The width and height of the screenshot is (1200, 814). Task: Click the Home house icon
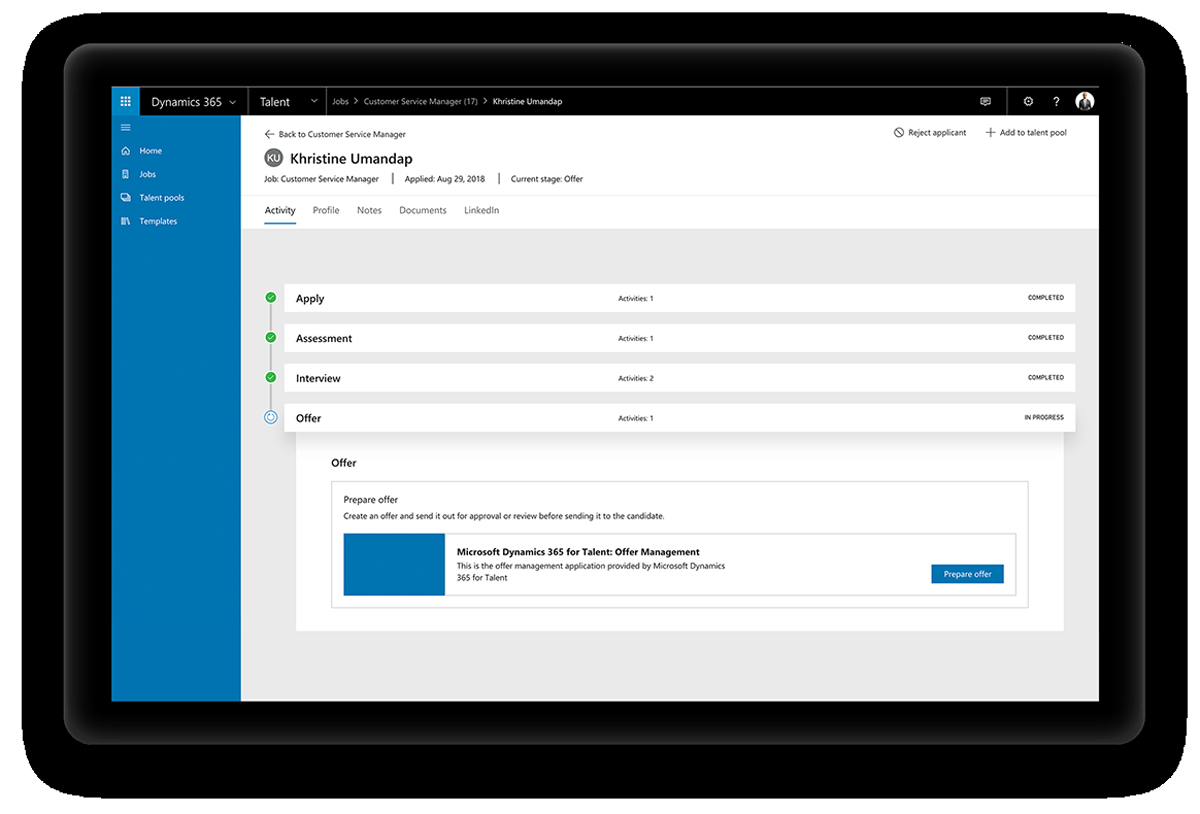tap(125, 151)
